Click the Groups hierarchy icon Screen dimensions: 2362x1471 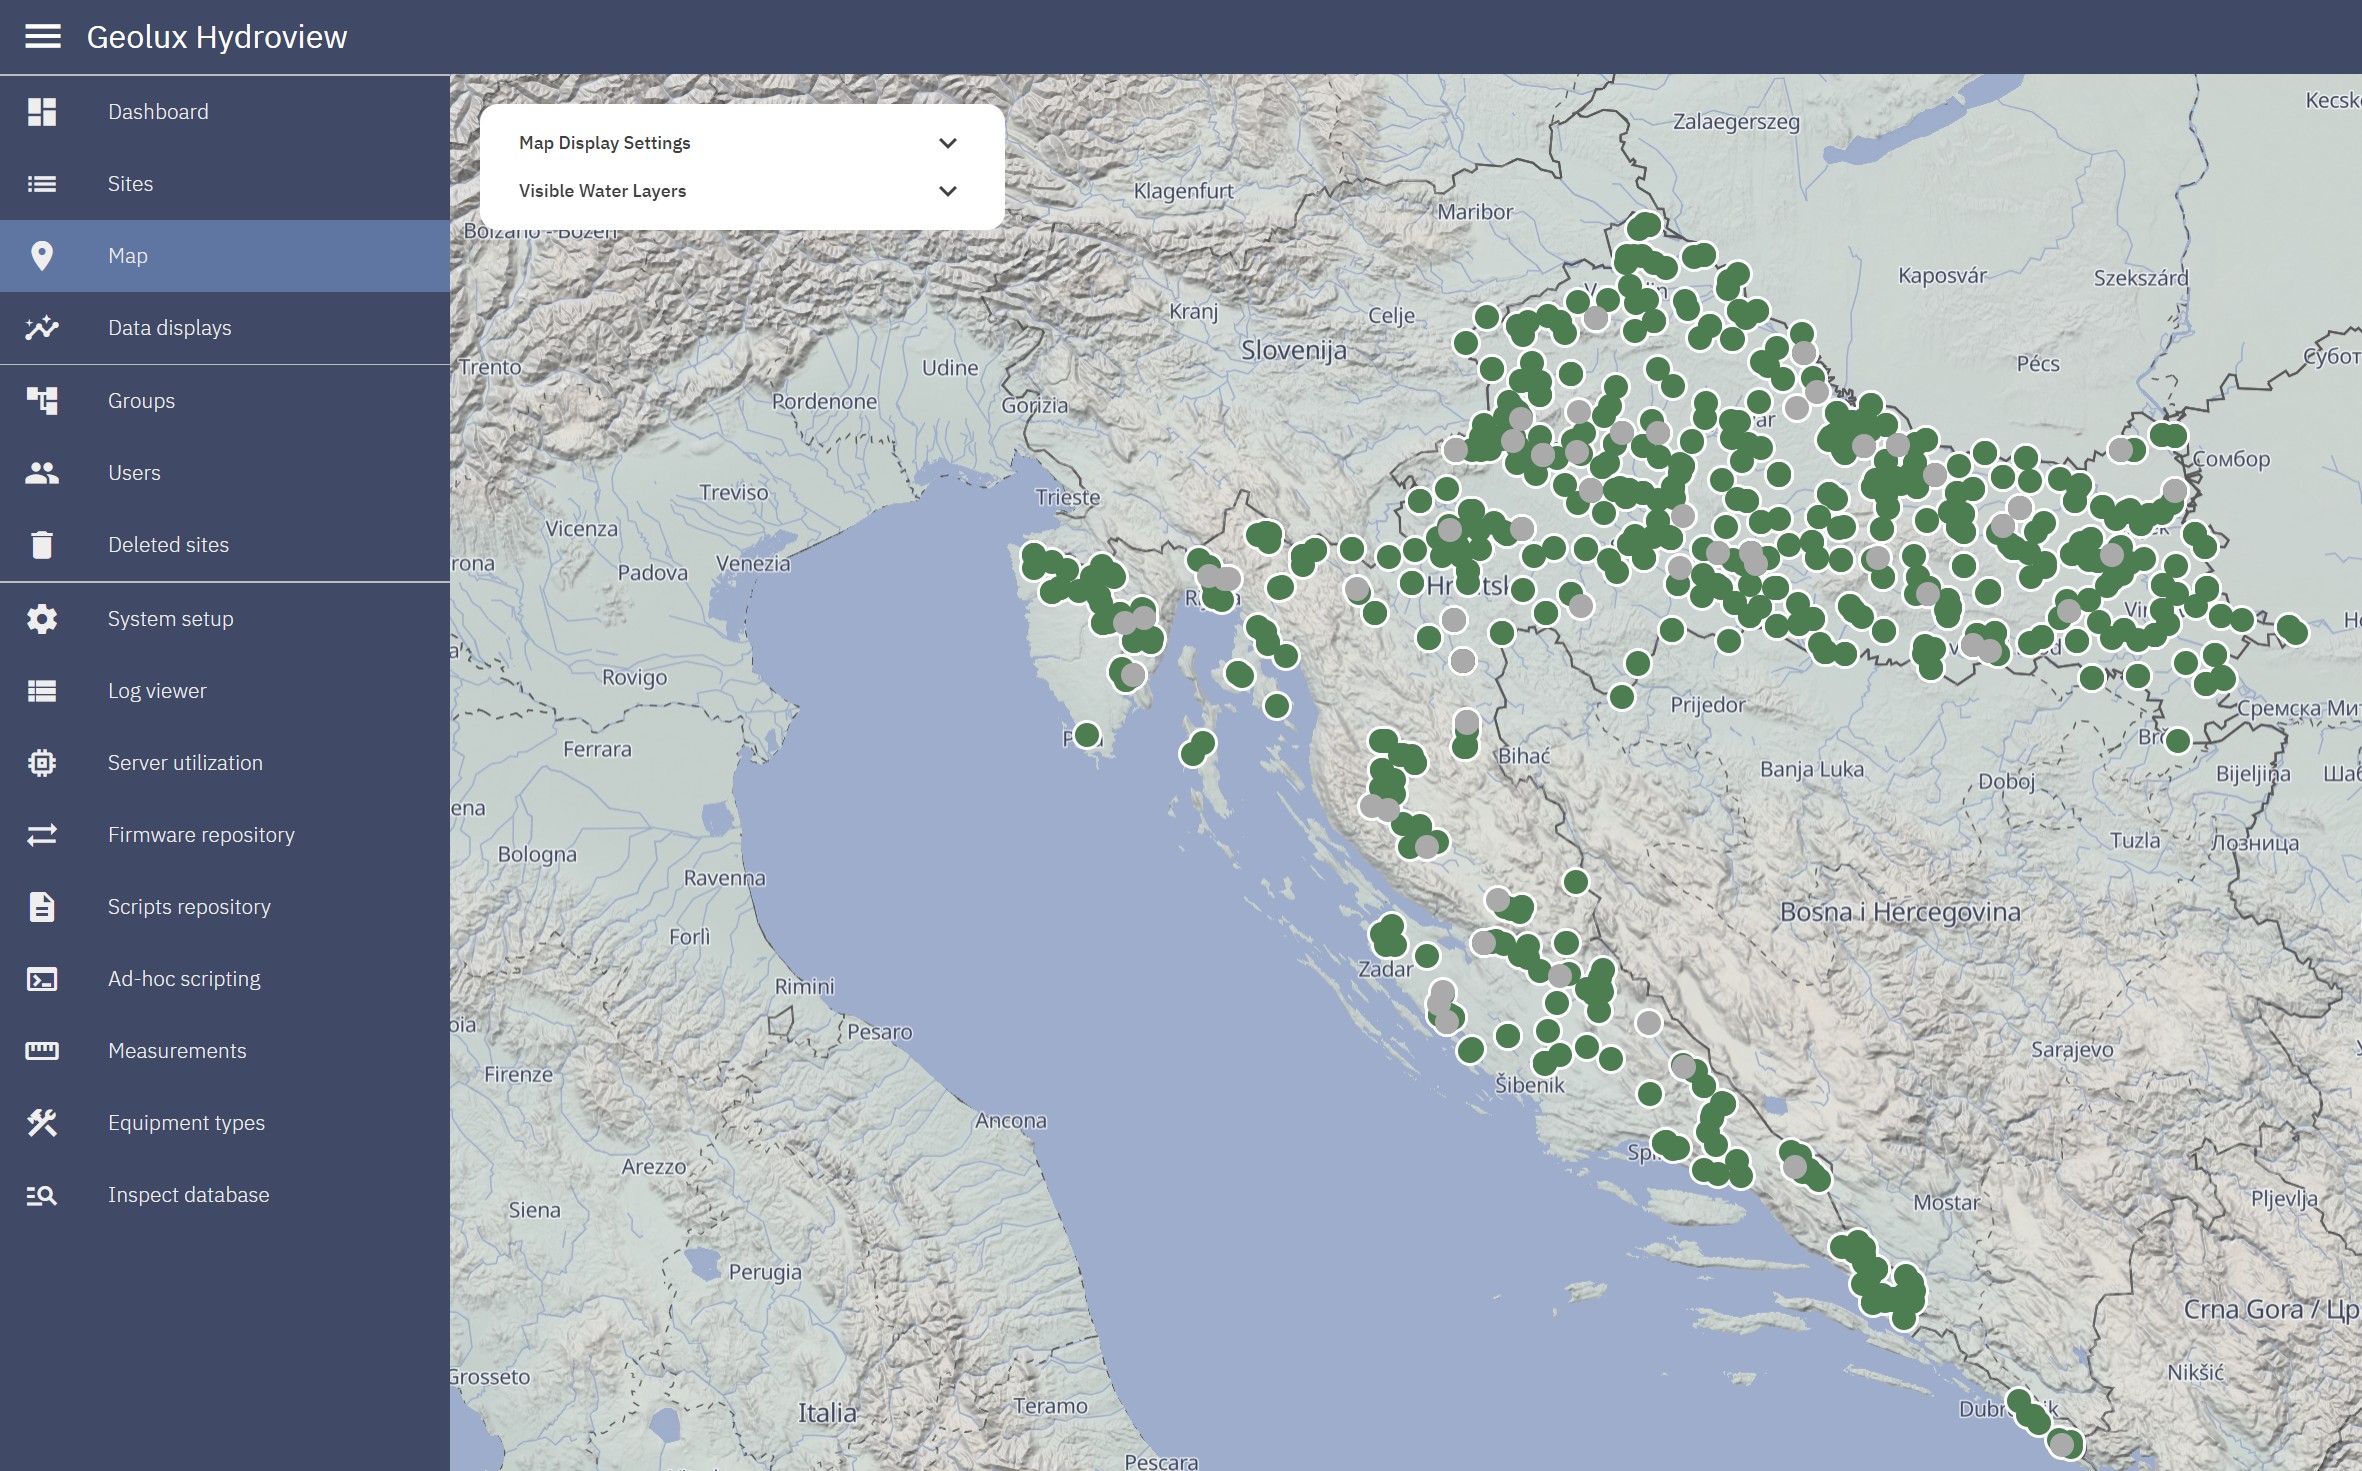tap(42, 401)
